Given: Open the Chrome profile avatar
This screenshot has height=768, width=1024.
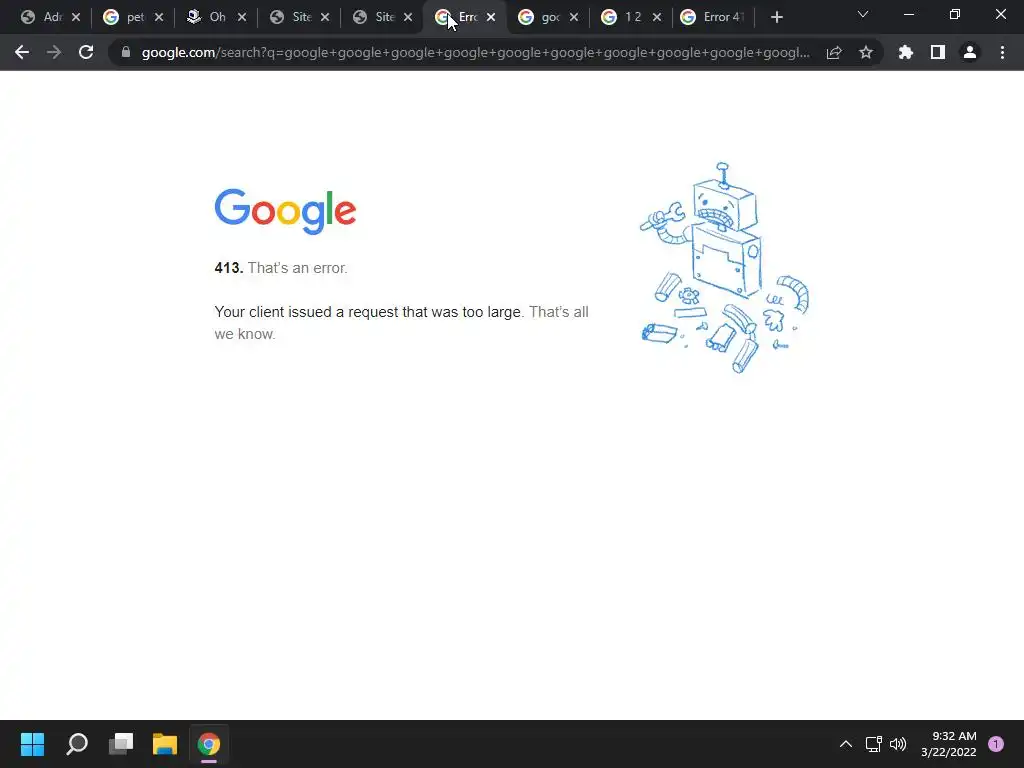Looking at the screenshot, I should click(970, 52).
